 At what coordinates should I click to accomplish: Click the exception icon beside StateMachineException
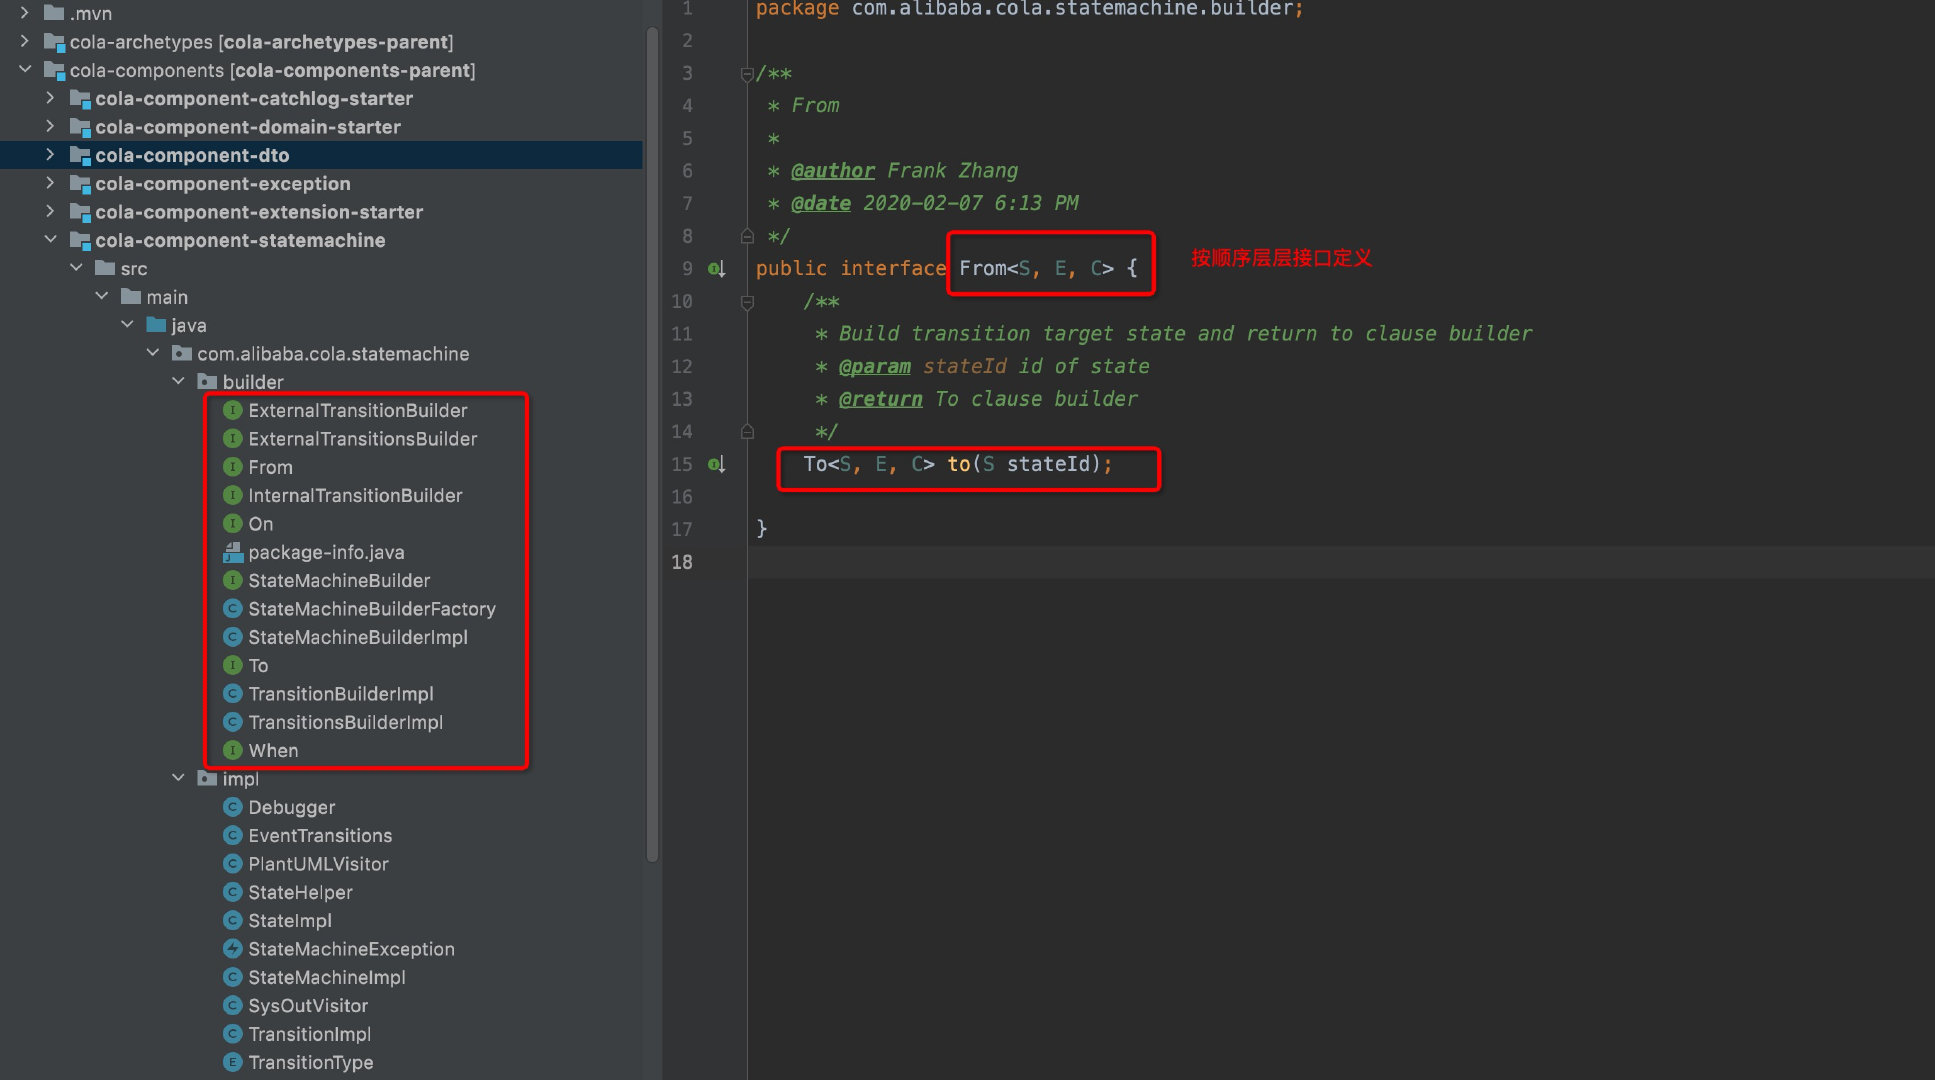[233, 949]
